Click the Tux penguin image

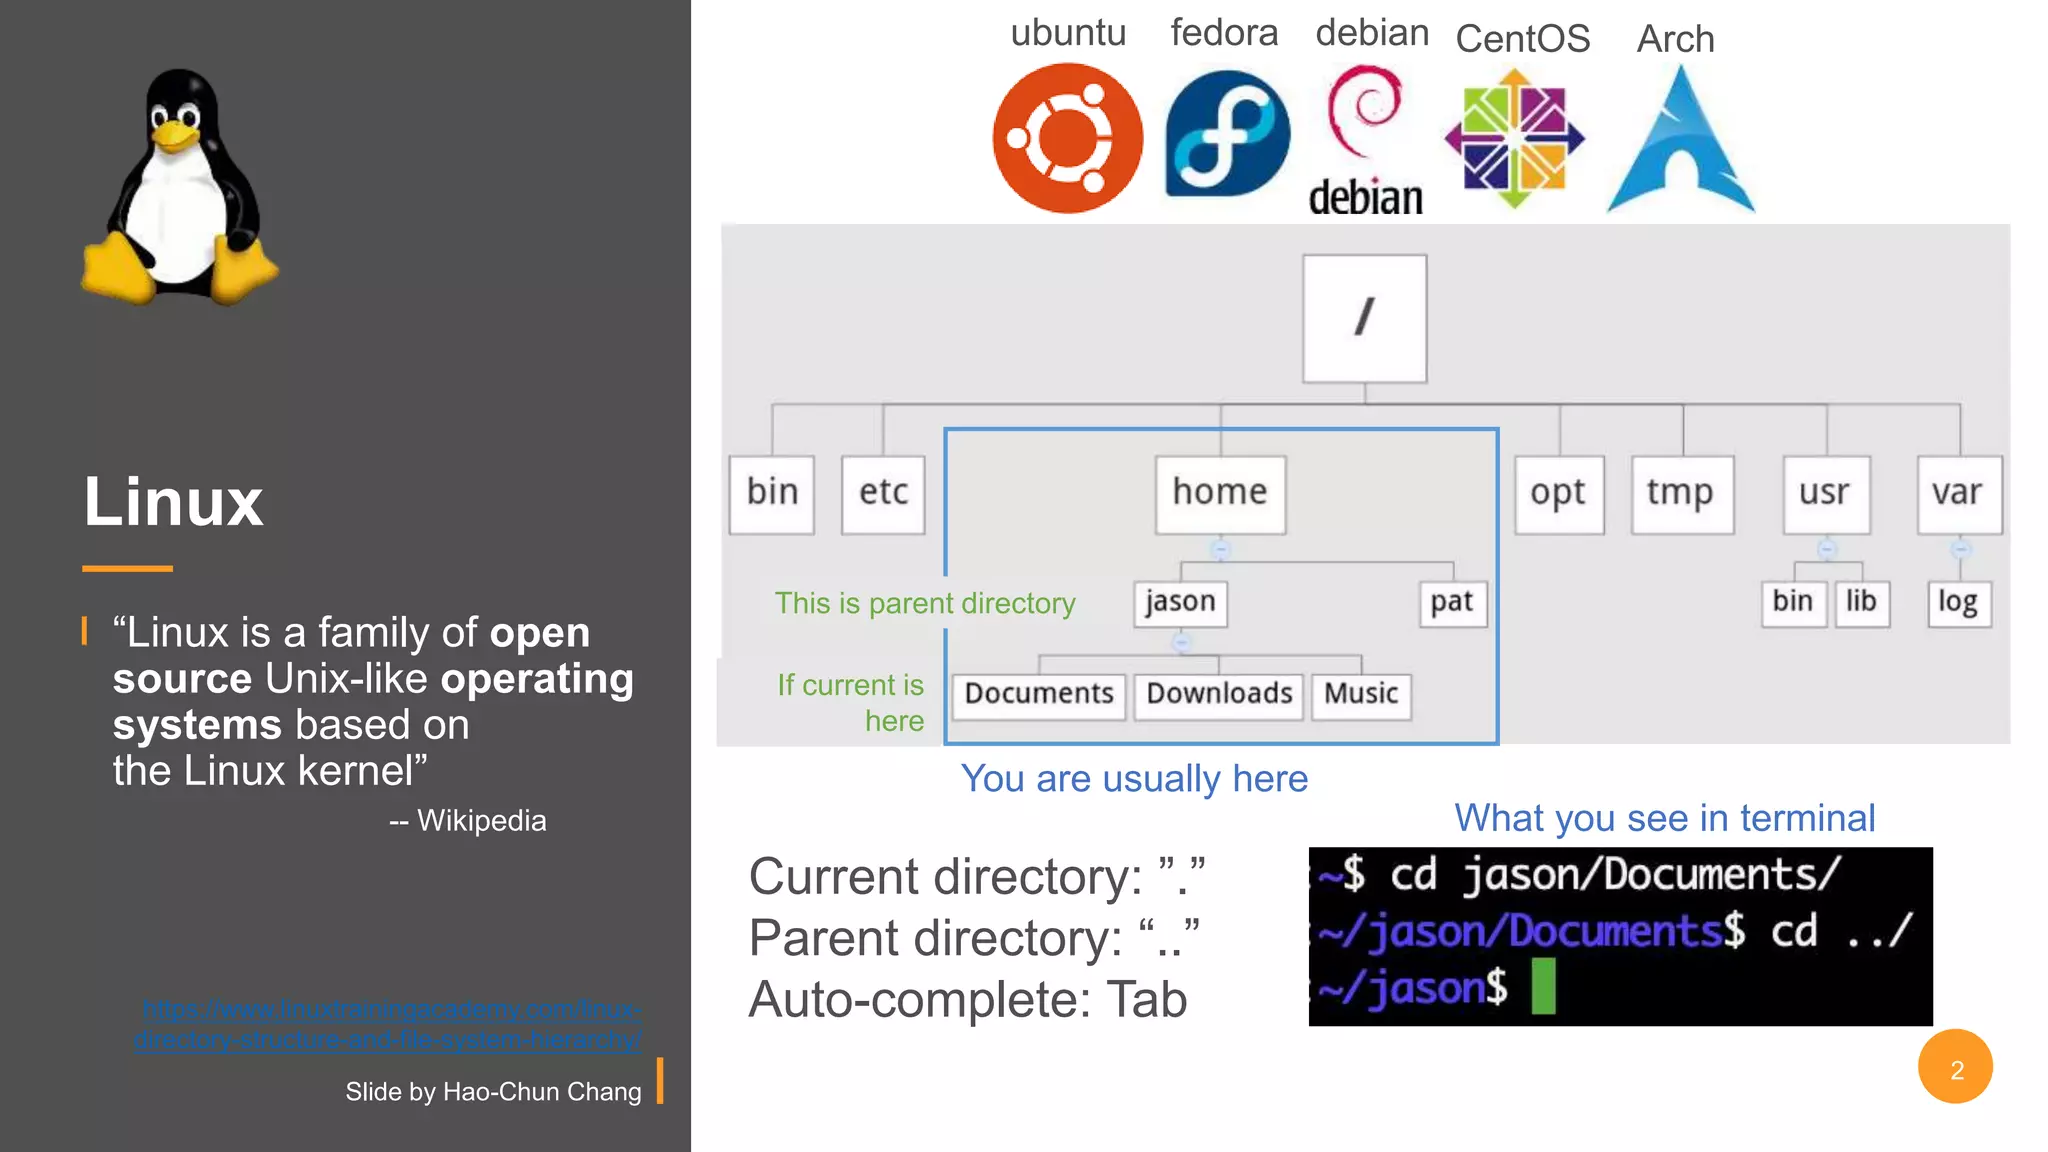(x=178, y=188)
